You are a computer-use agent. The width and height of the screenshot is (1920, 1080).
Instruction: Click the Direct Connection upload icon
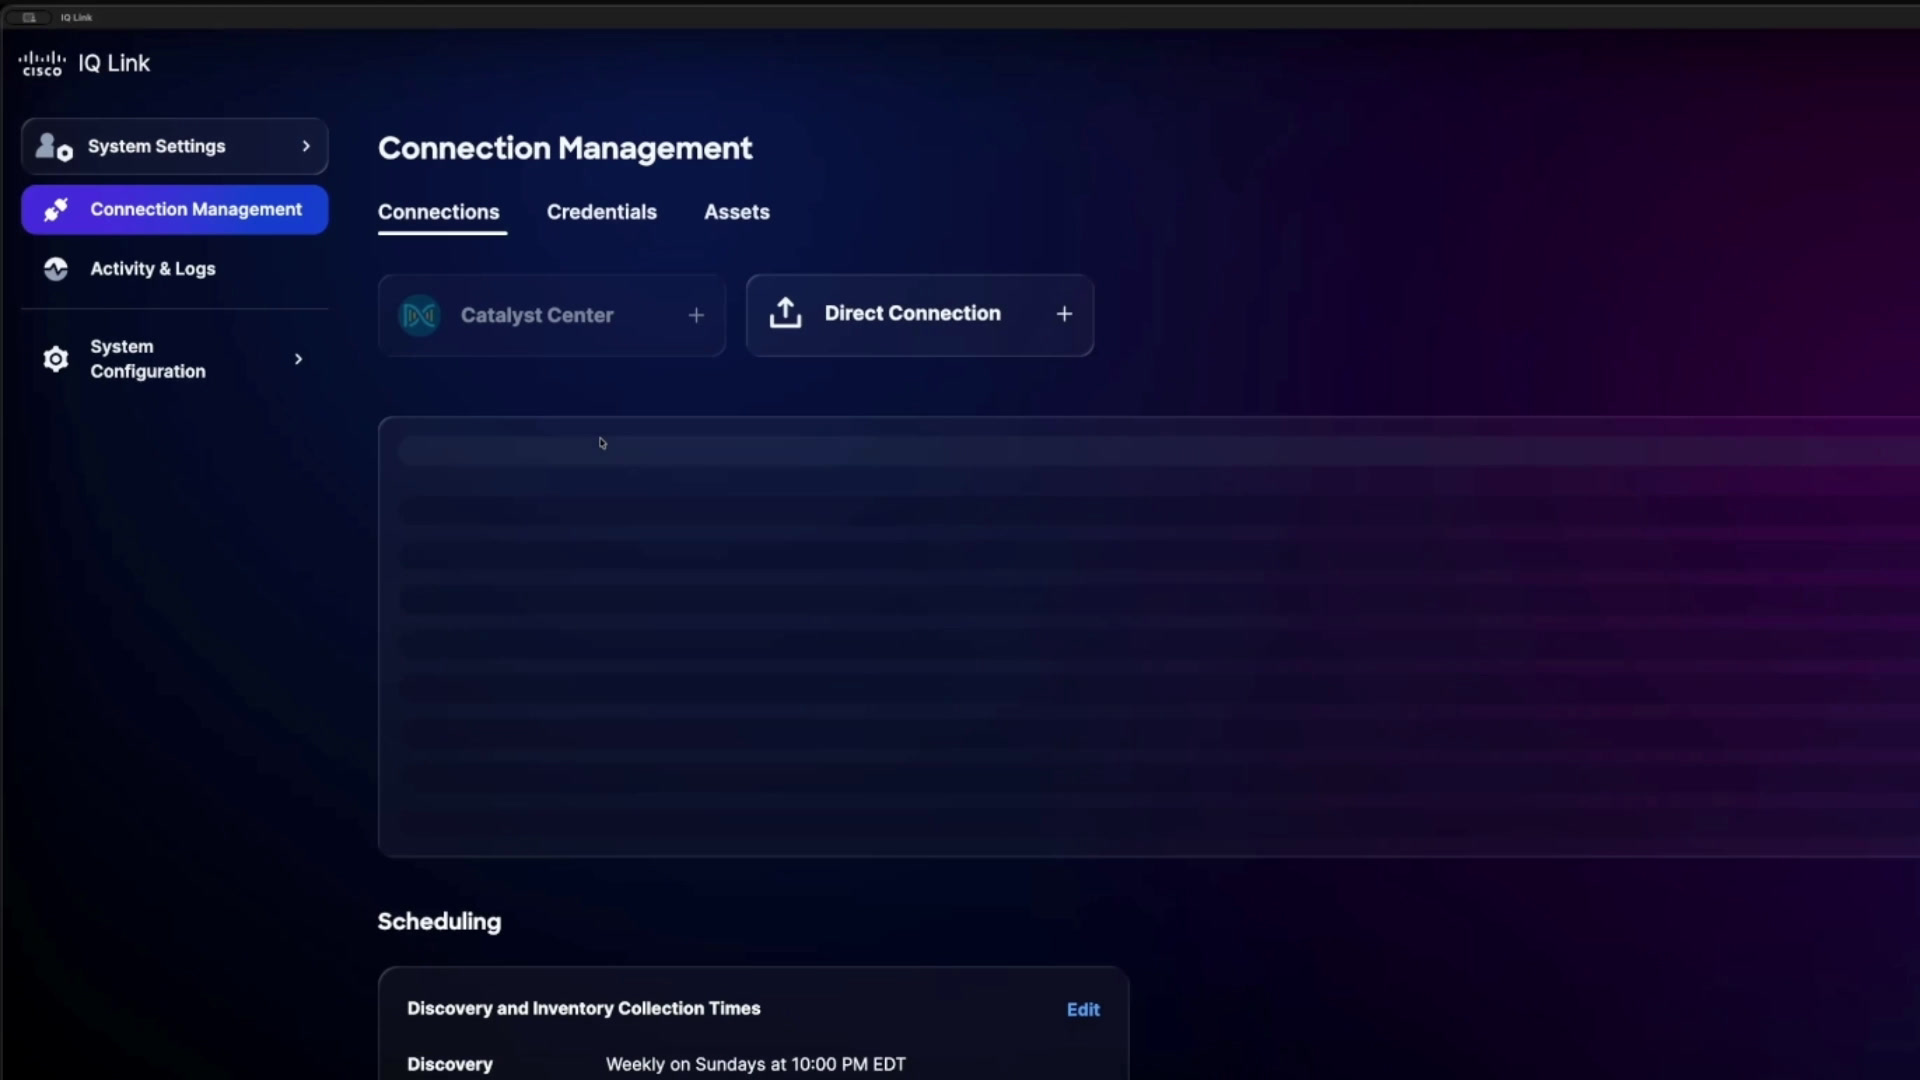click(786, 314)
